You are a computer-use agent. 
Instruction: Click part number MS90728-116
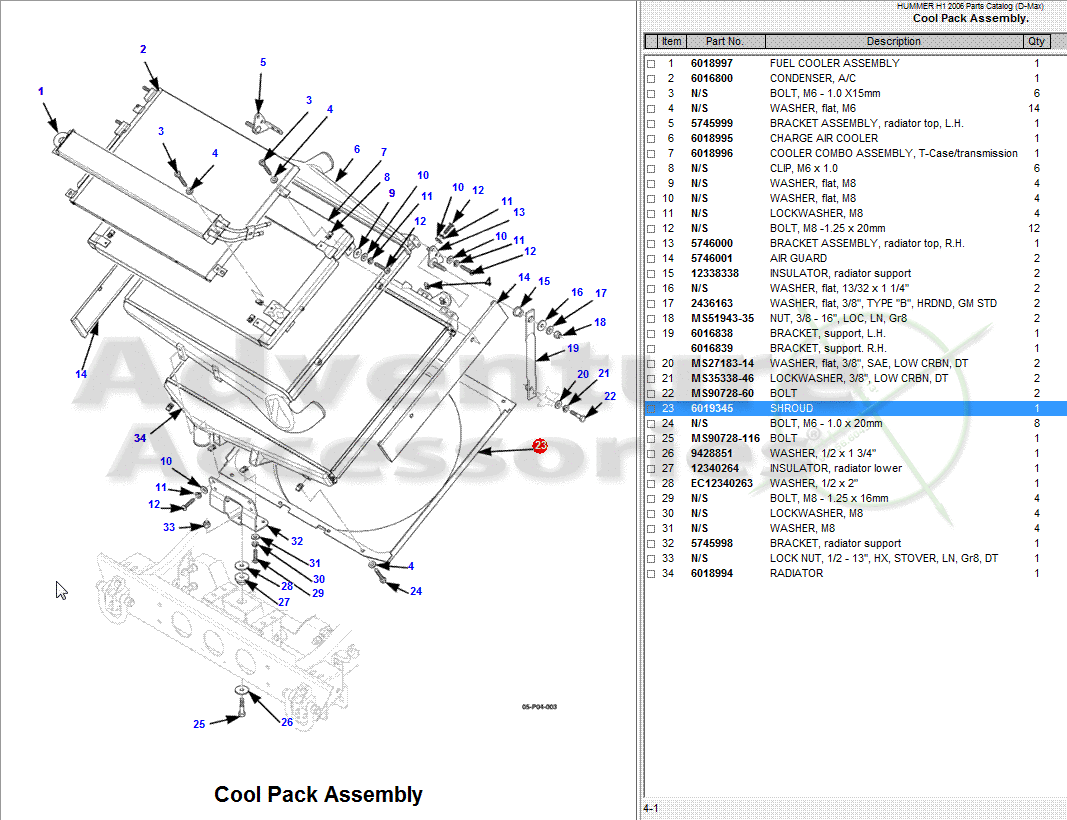[x=725, y=438]
